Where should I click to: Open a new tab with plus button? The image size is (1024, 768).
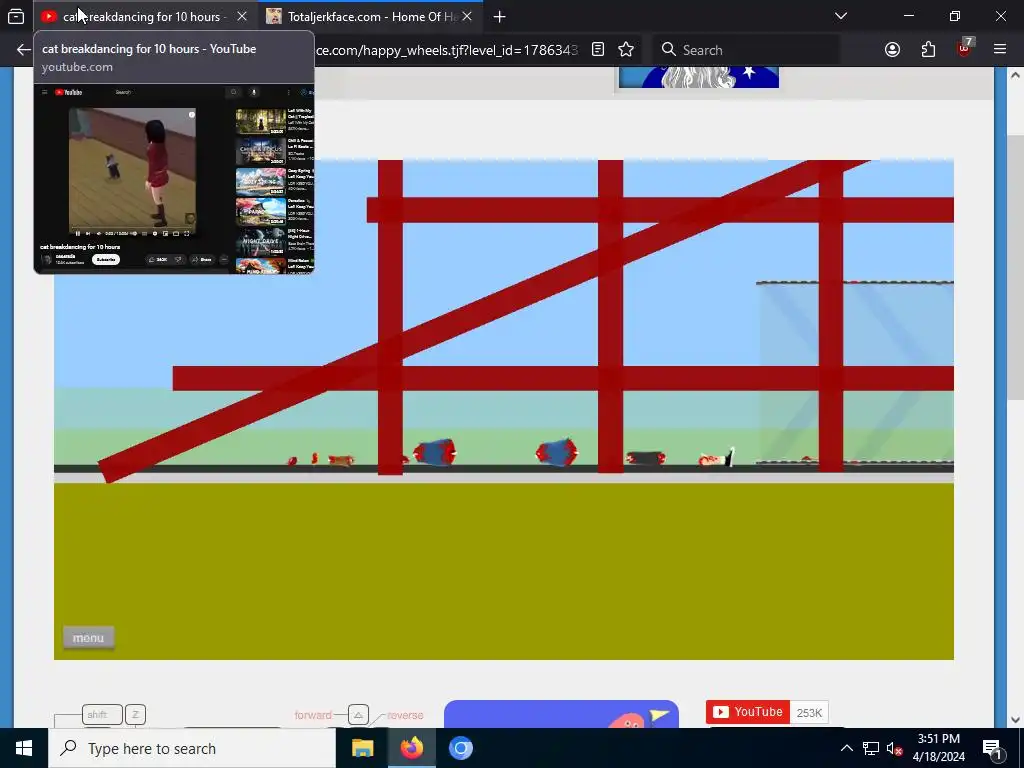500,16
